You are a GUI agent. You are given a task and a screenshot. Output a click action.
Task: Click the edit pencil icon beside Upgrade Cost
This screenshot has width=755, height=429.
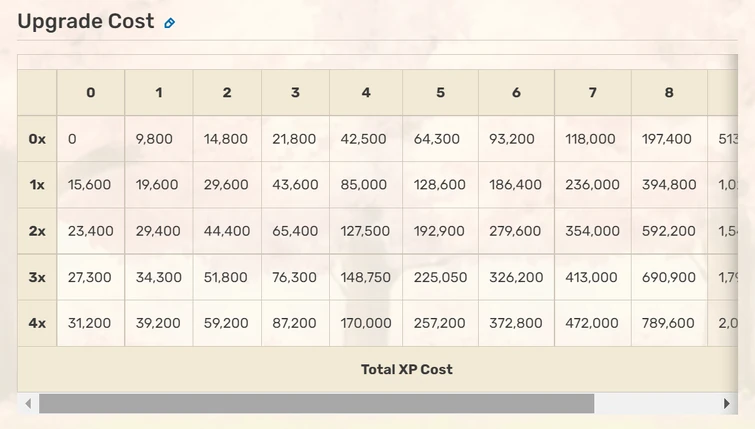(x=169, y=23)
